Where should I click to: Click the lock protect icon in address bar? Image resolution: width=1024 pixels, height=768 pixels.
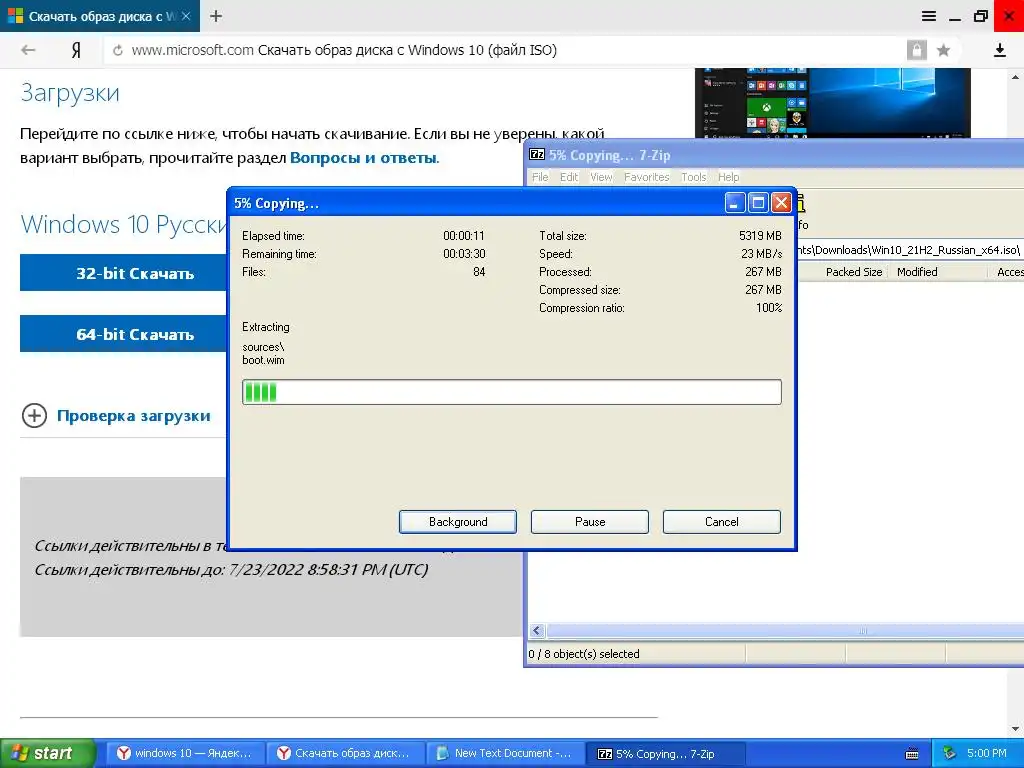[x=916, y=50]
